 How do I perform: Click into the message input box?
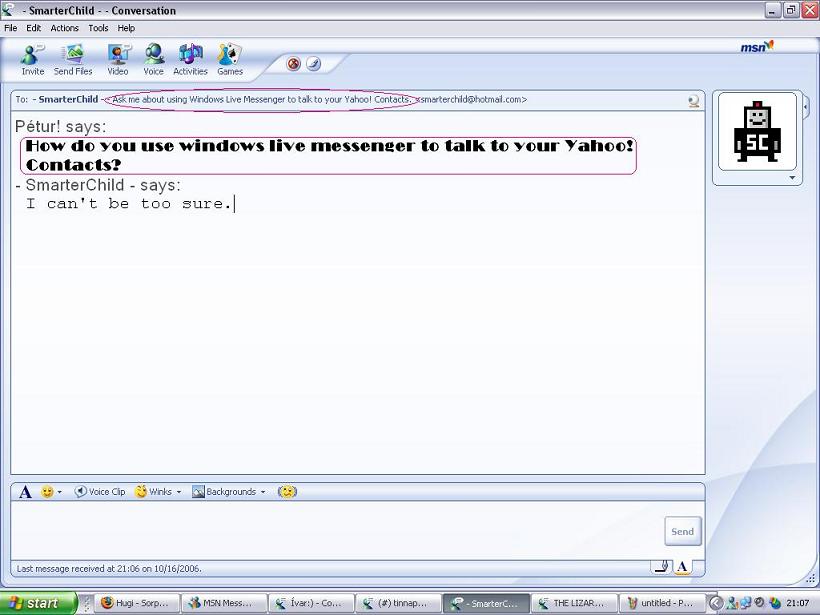click(337, 530)
